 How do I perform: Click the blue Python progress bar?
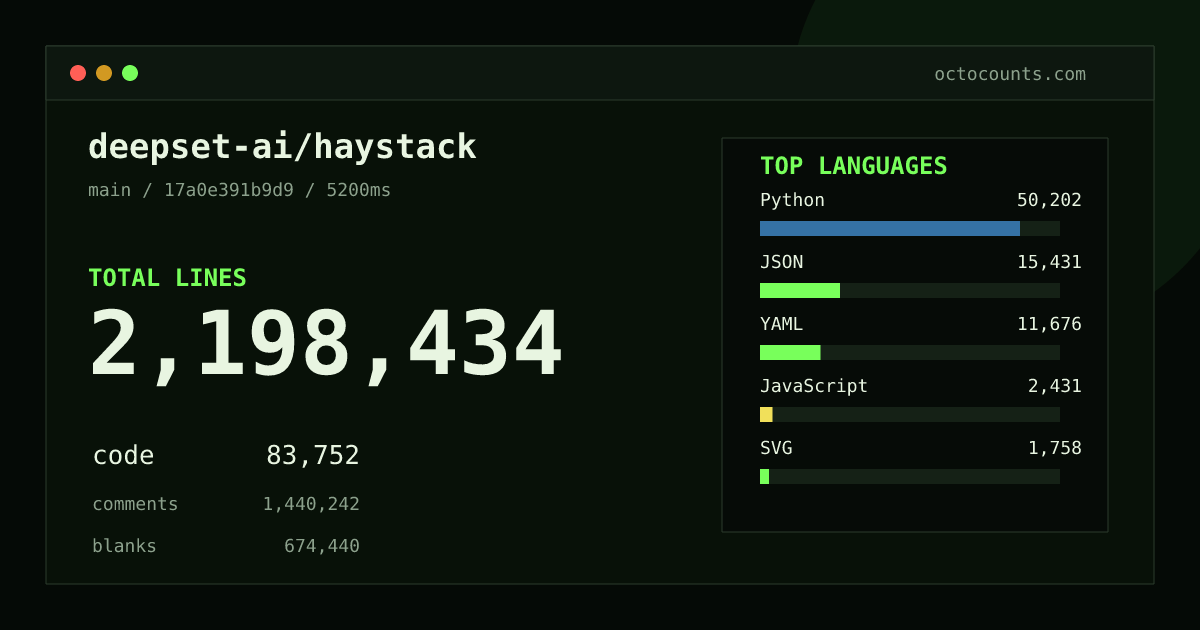(890, 228)
